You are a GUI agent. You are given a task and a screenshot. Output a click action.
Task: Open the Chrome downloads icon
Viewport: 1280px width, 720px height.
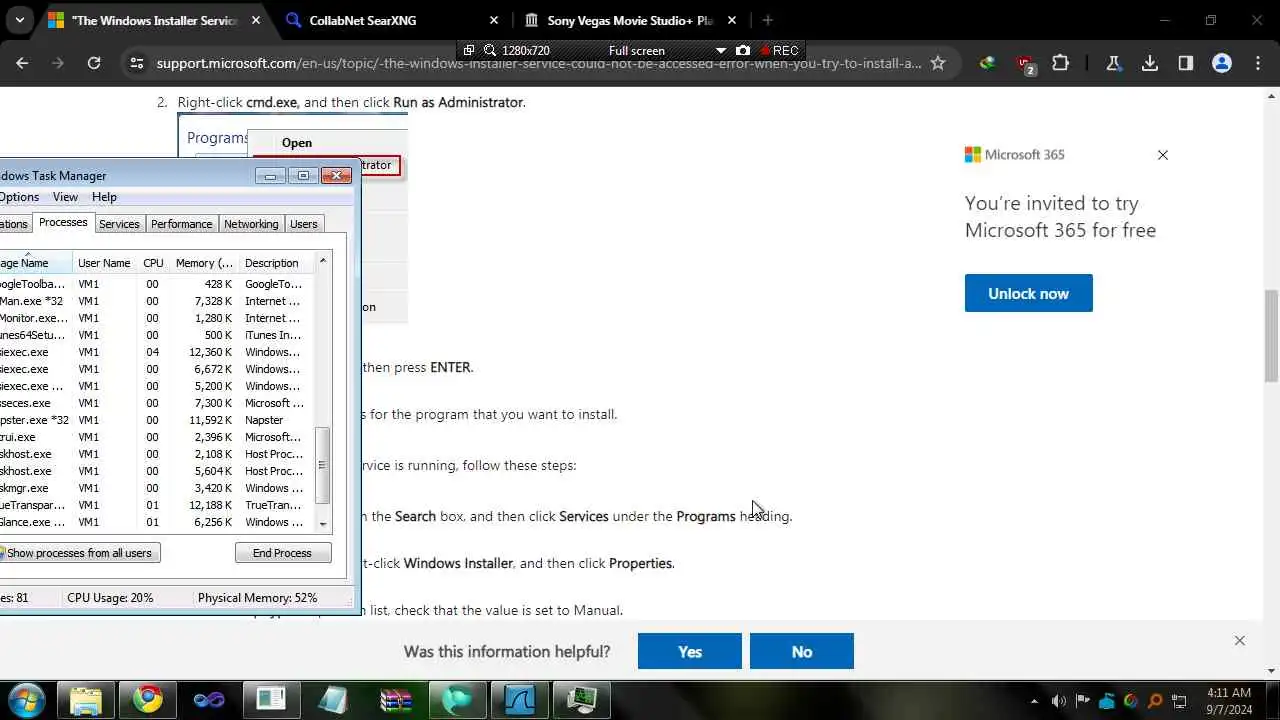tap(1150, 63)
